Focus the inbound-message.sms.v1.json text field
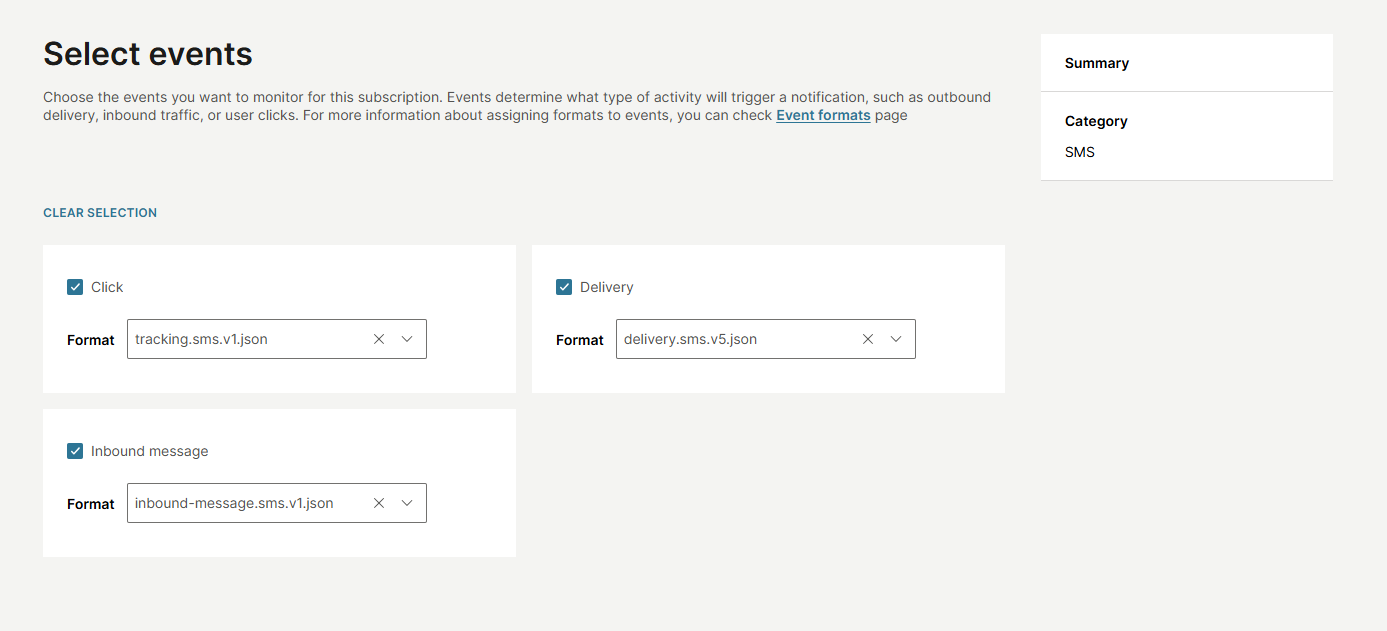 245,503
